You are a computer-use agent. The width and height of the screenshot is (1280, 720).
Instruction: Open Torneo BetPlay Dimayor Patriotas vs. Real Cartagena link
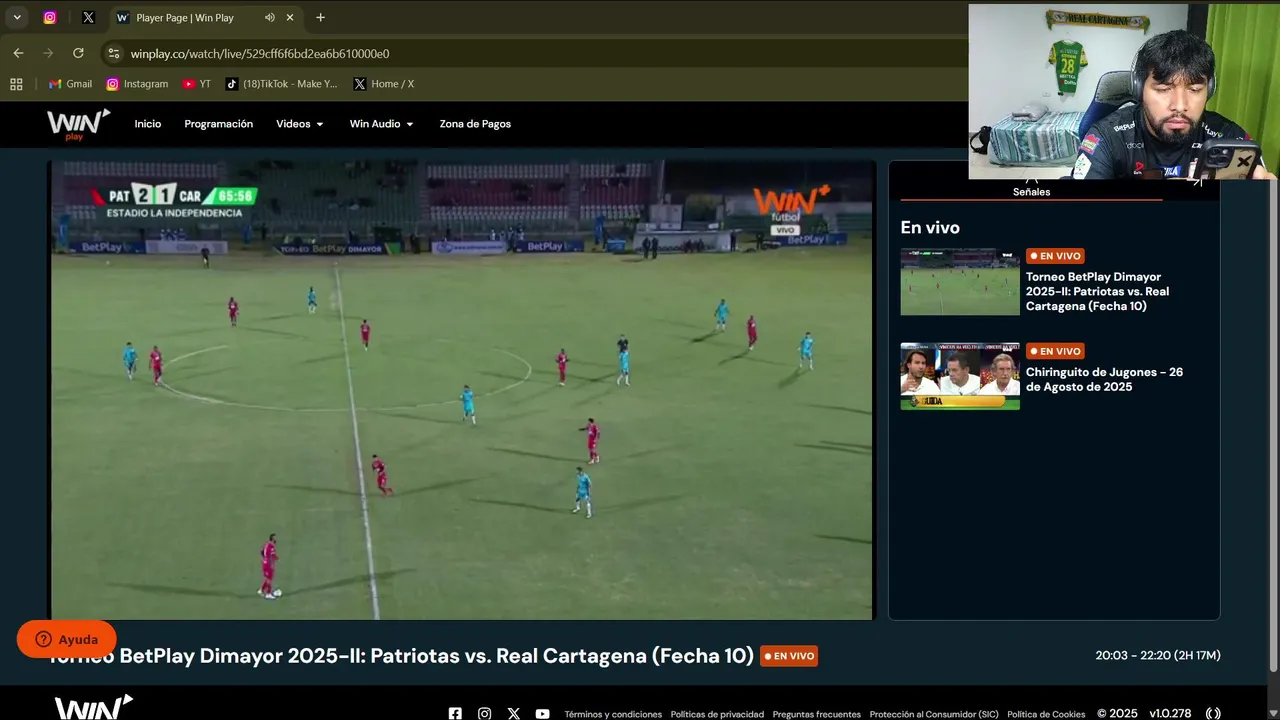click(1097, 292)
